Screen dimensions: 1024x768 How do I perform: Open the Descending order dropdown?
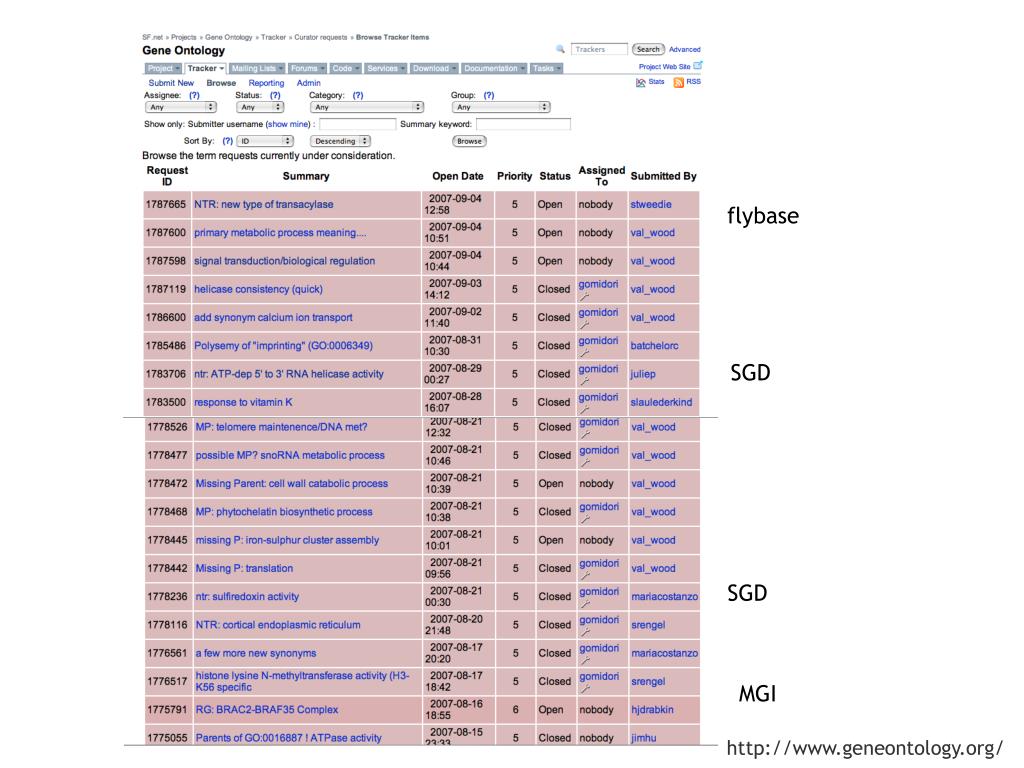point(340,141)
